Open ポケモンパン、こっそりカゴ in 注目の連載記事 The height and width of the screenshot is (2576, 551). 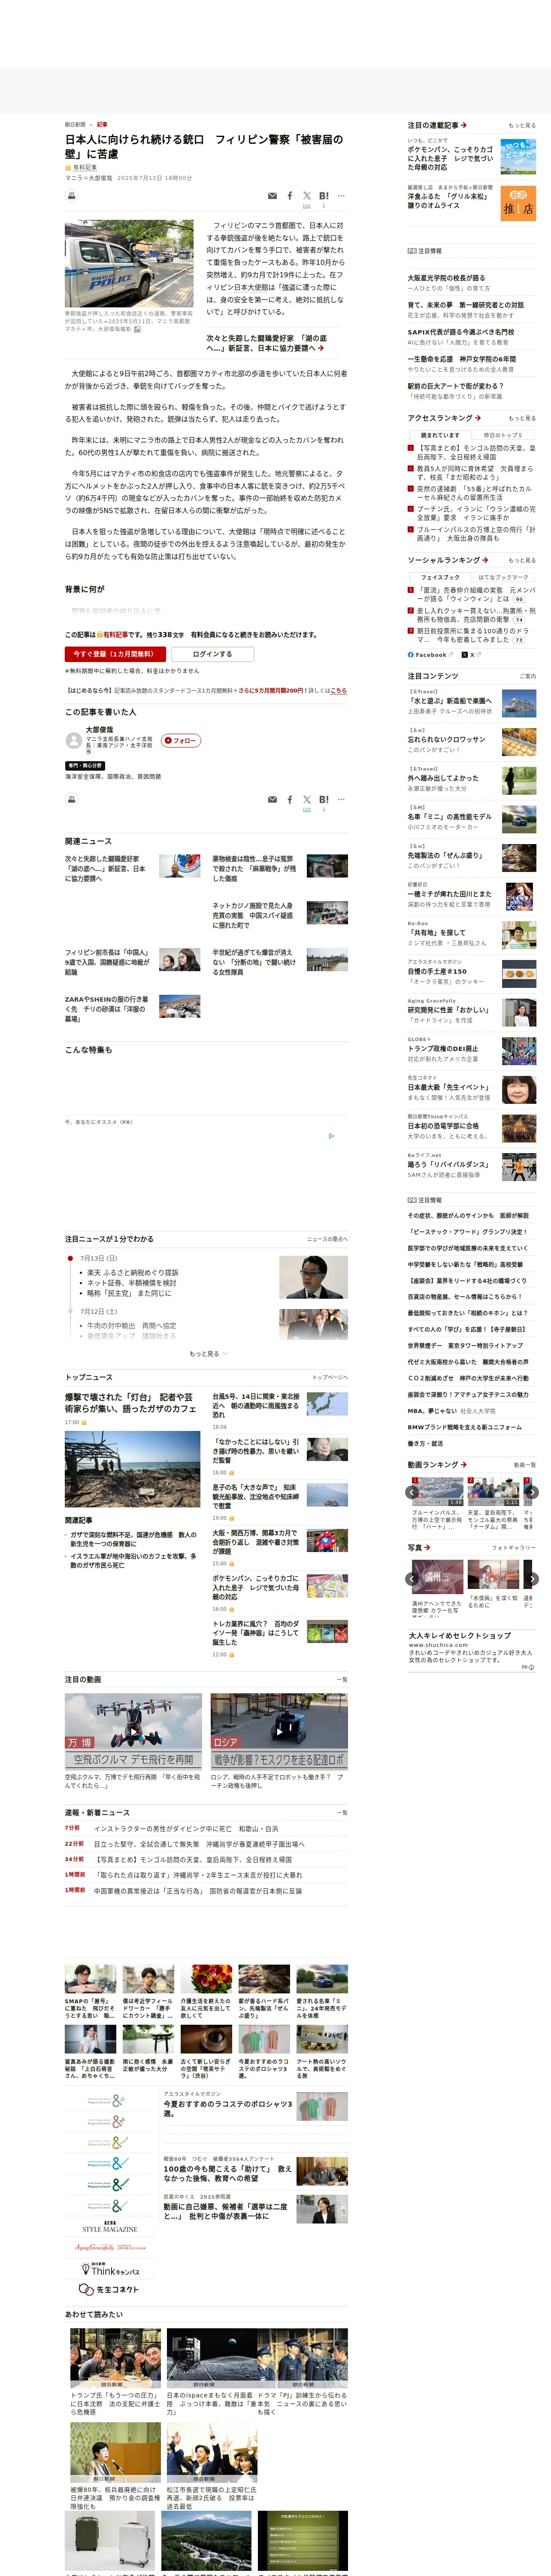point(450,158)
